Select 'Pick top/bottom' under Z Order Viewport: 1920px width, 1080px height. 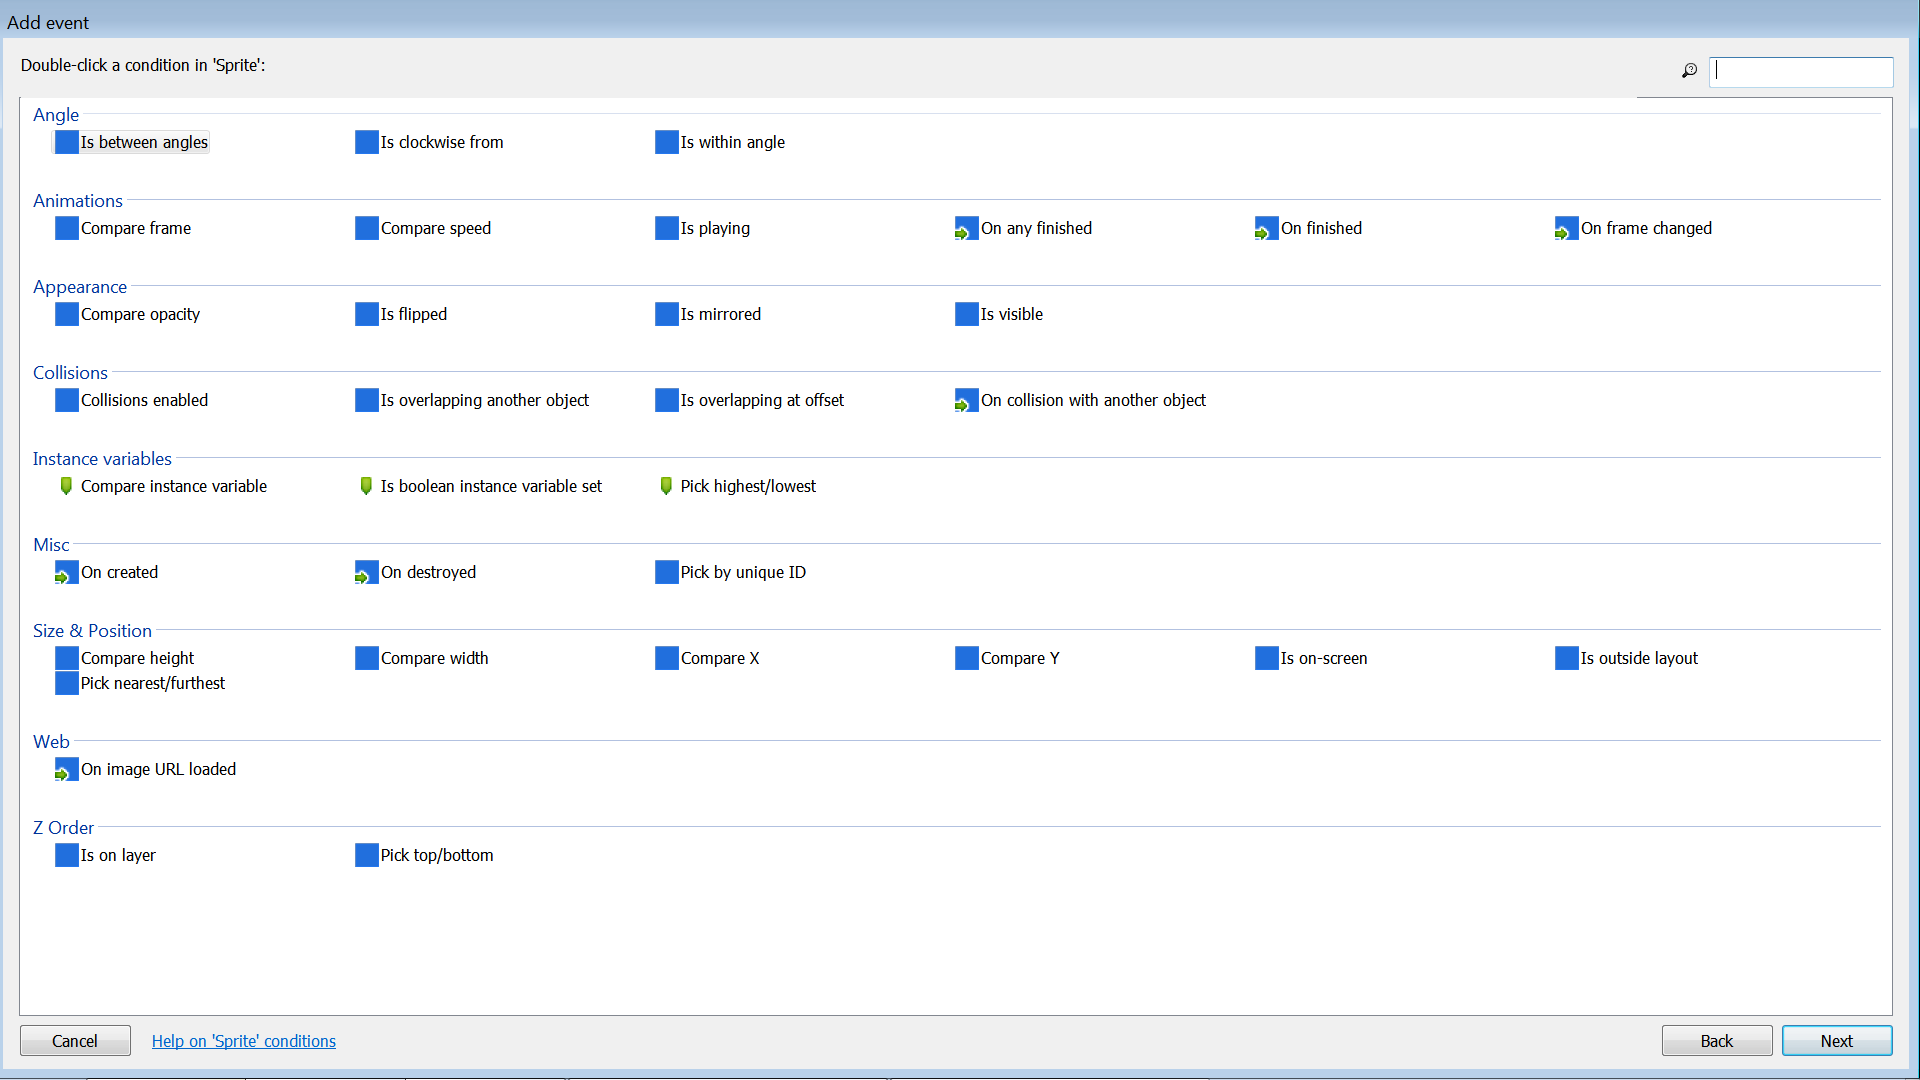[x=436, y=856]
